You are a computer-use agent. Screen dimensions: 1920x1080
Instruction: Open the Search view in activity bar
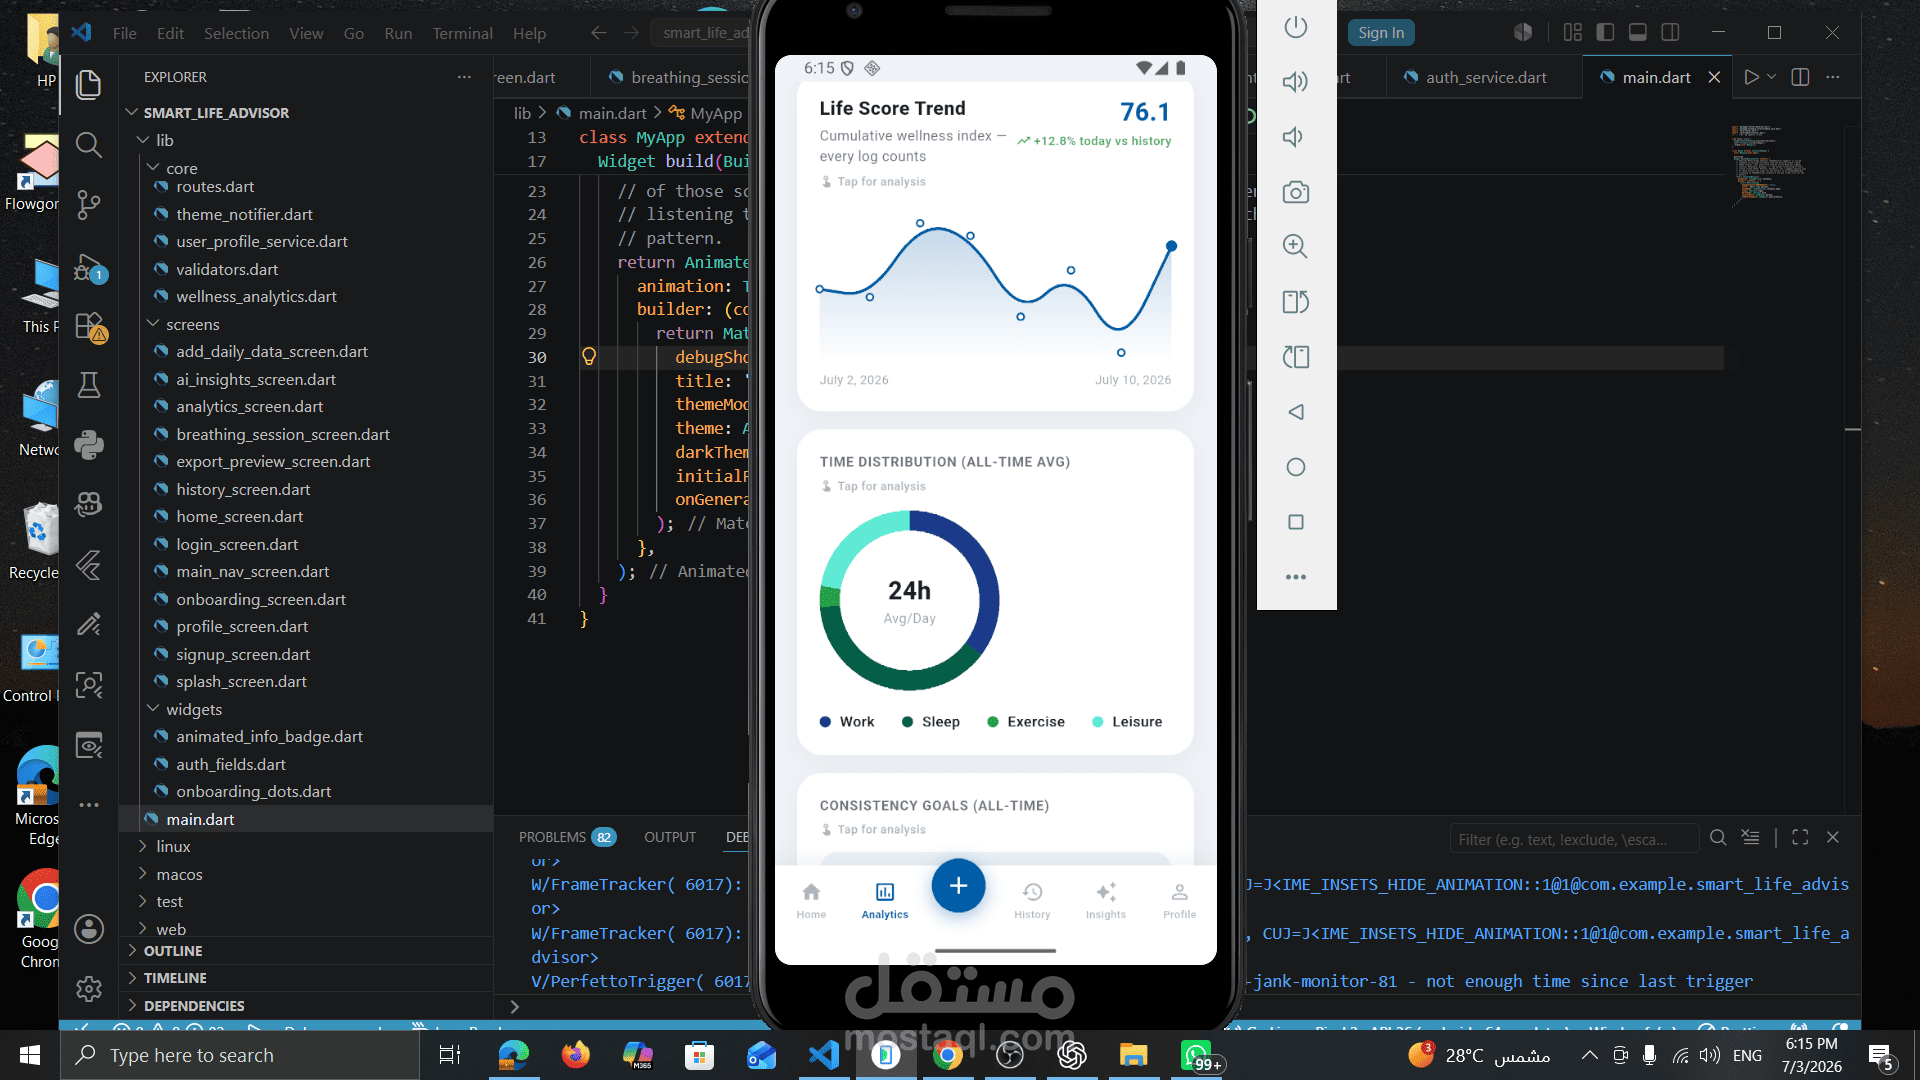89,145
